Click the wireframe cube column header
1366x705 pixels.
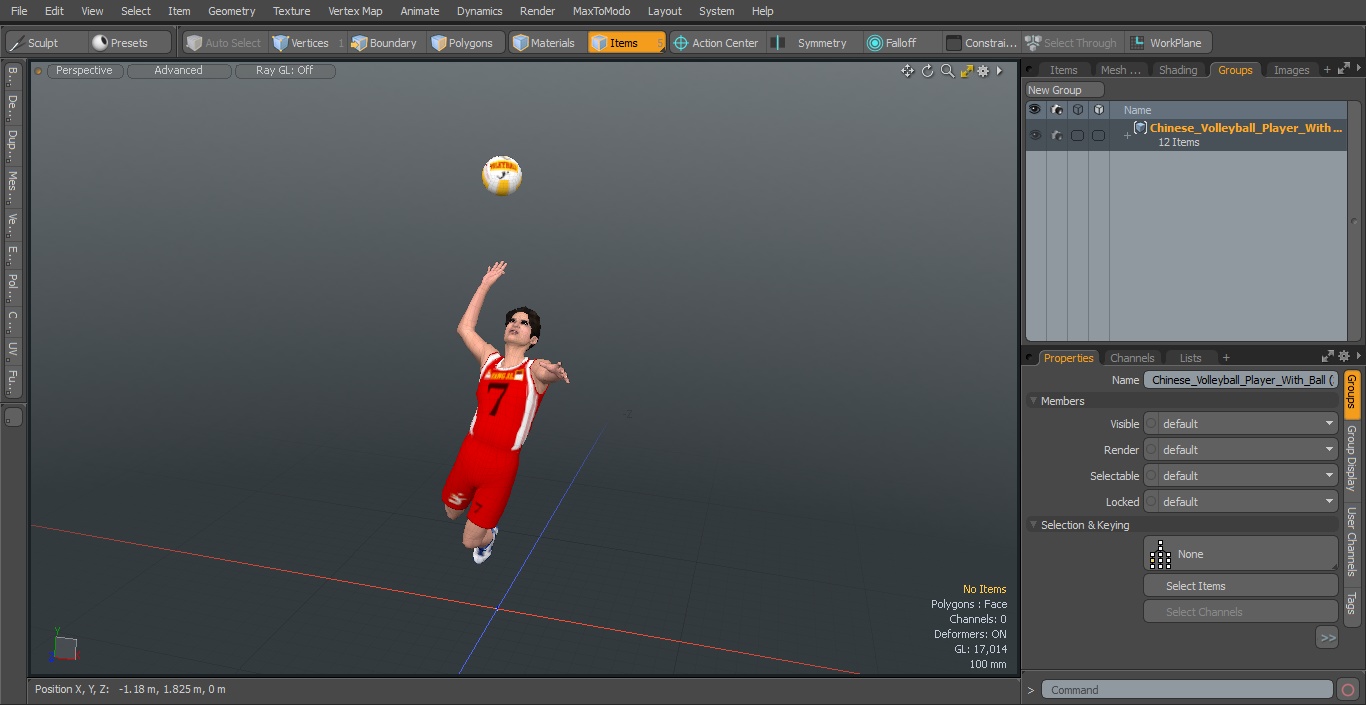tap(1077, 110)
